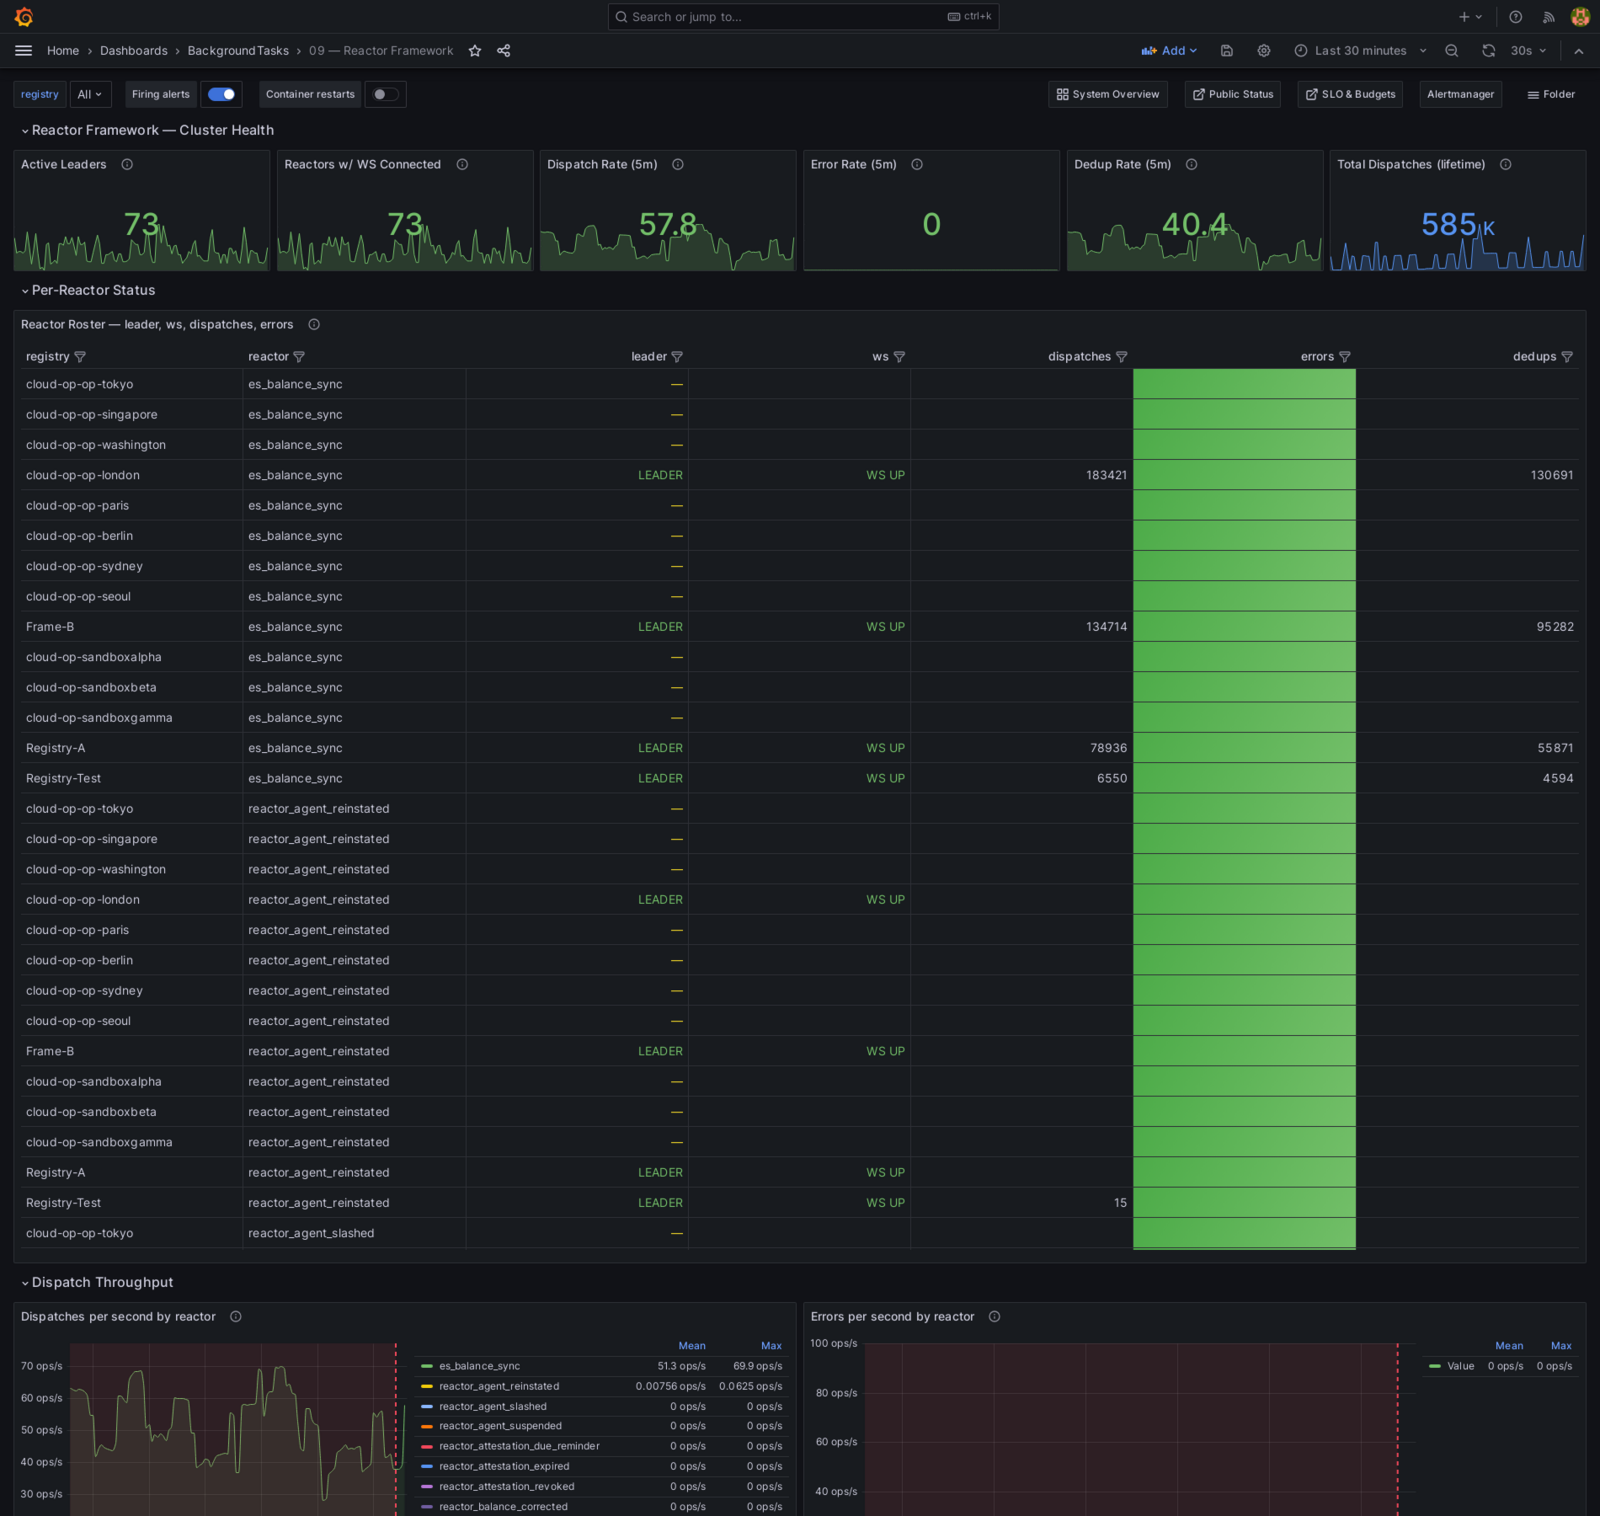Screen dimensions: 1600x1516
Task: Collapse the Dispatch Throughput row
Action: coord(97,1283)
